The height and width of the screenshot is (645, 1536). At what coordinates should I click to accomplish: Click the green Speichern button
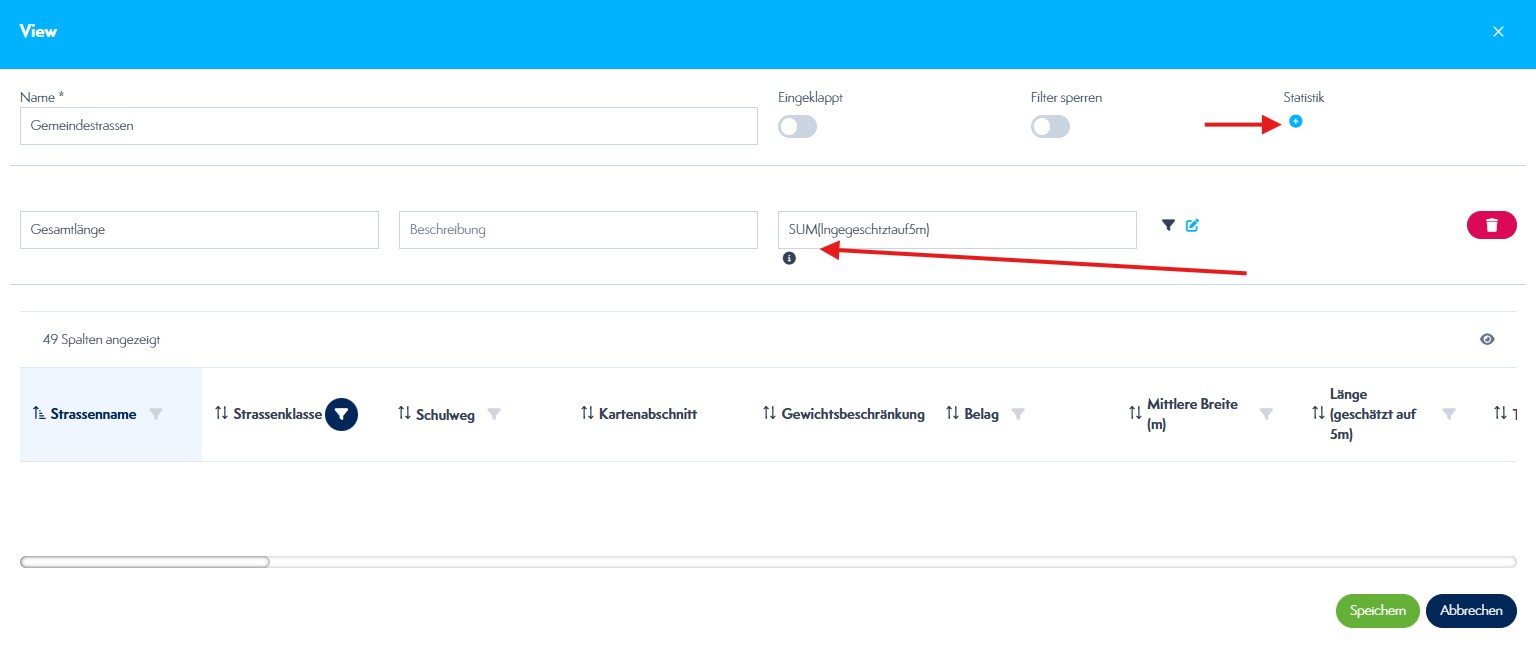point(1377,611)
